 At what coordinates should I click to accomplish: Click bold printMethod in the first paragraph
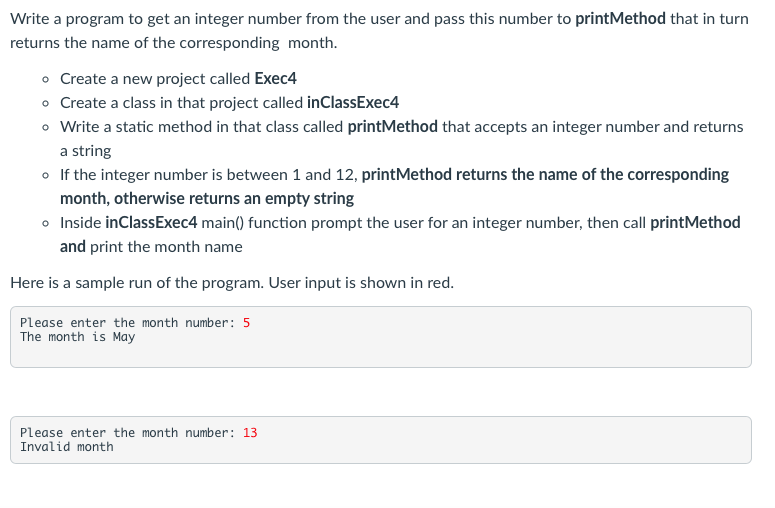[x=620, y=19]
